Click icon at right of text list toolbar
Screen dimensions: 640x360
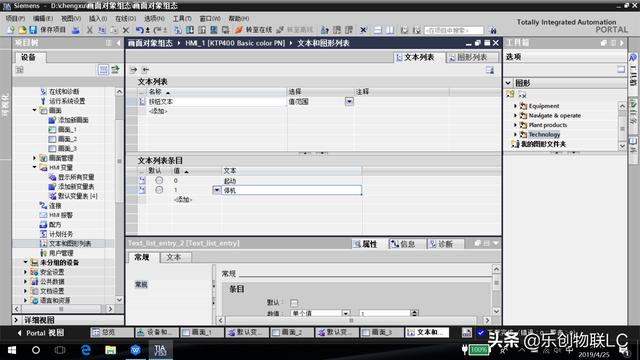[x=490, y=70]
